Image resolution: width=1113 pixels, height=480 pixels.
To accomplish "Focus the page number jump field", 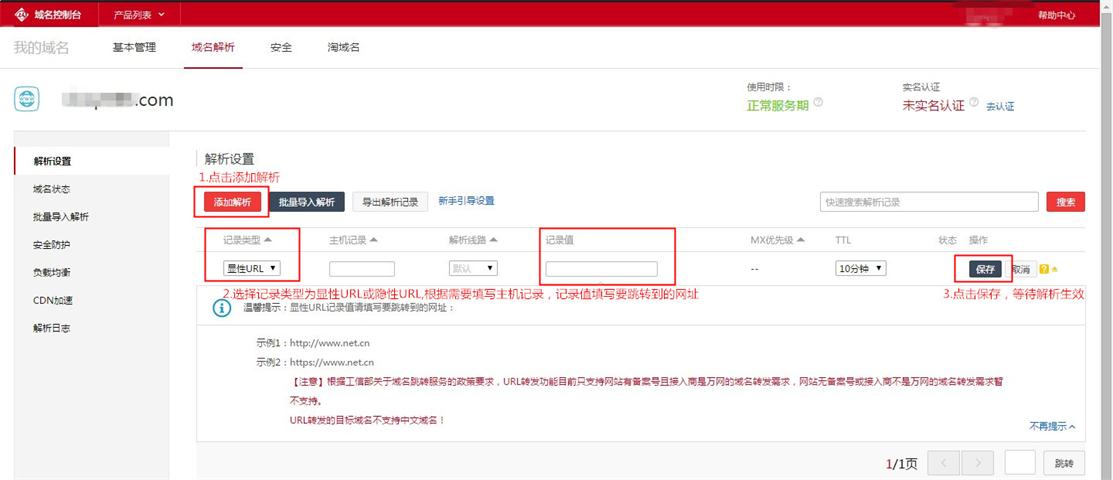I will 1020,463.
